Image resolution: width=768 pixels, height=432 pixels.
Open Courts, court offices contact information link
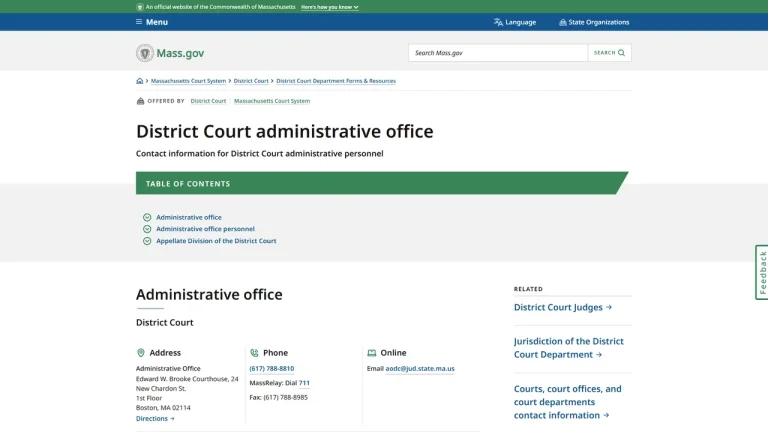(568, 402)
